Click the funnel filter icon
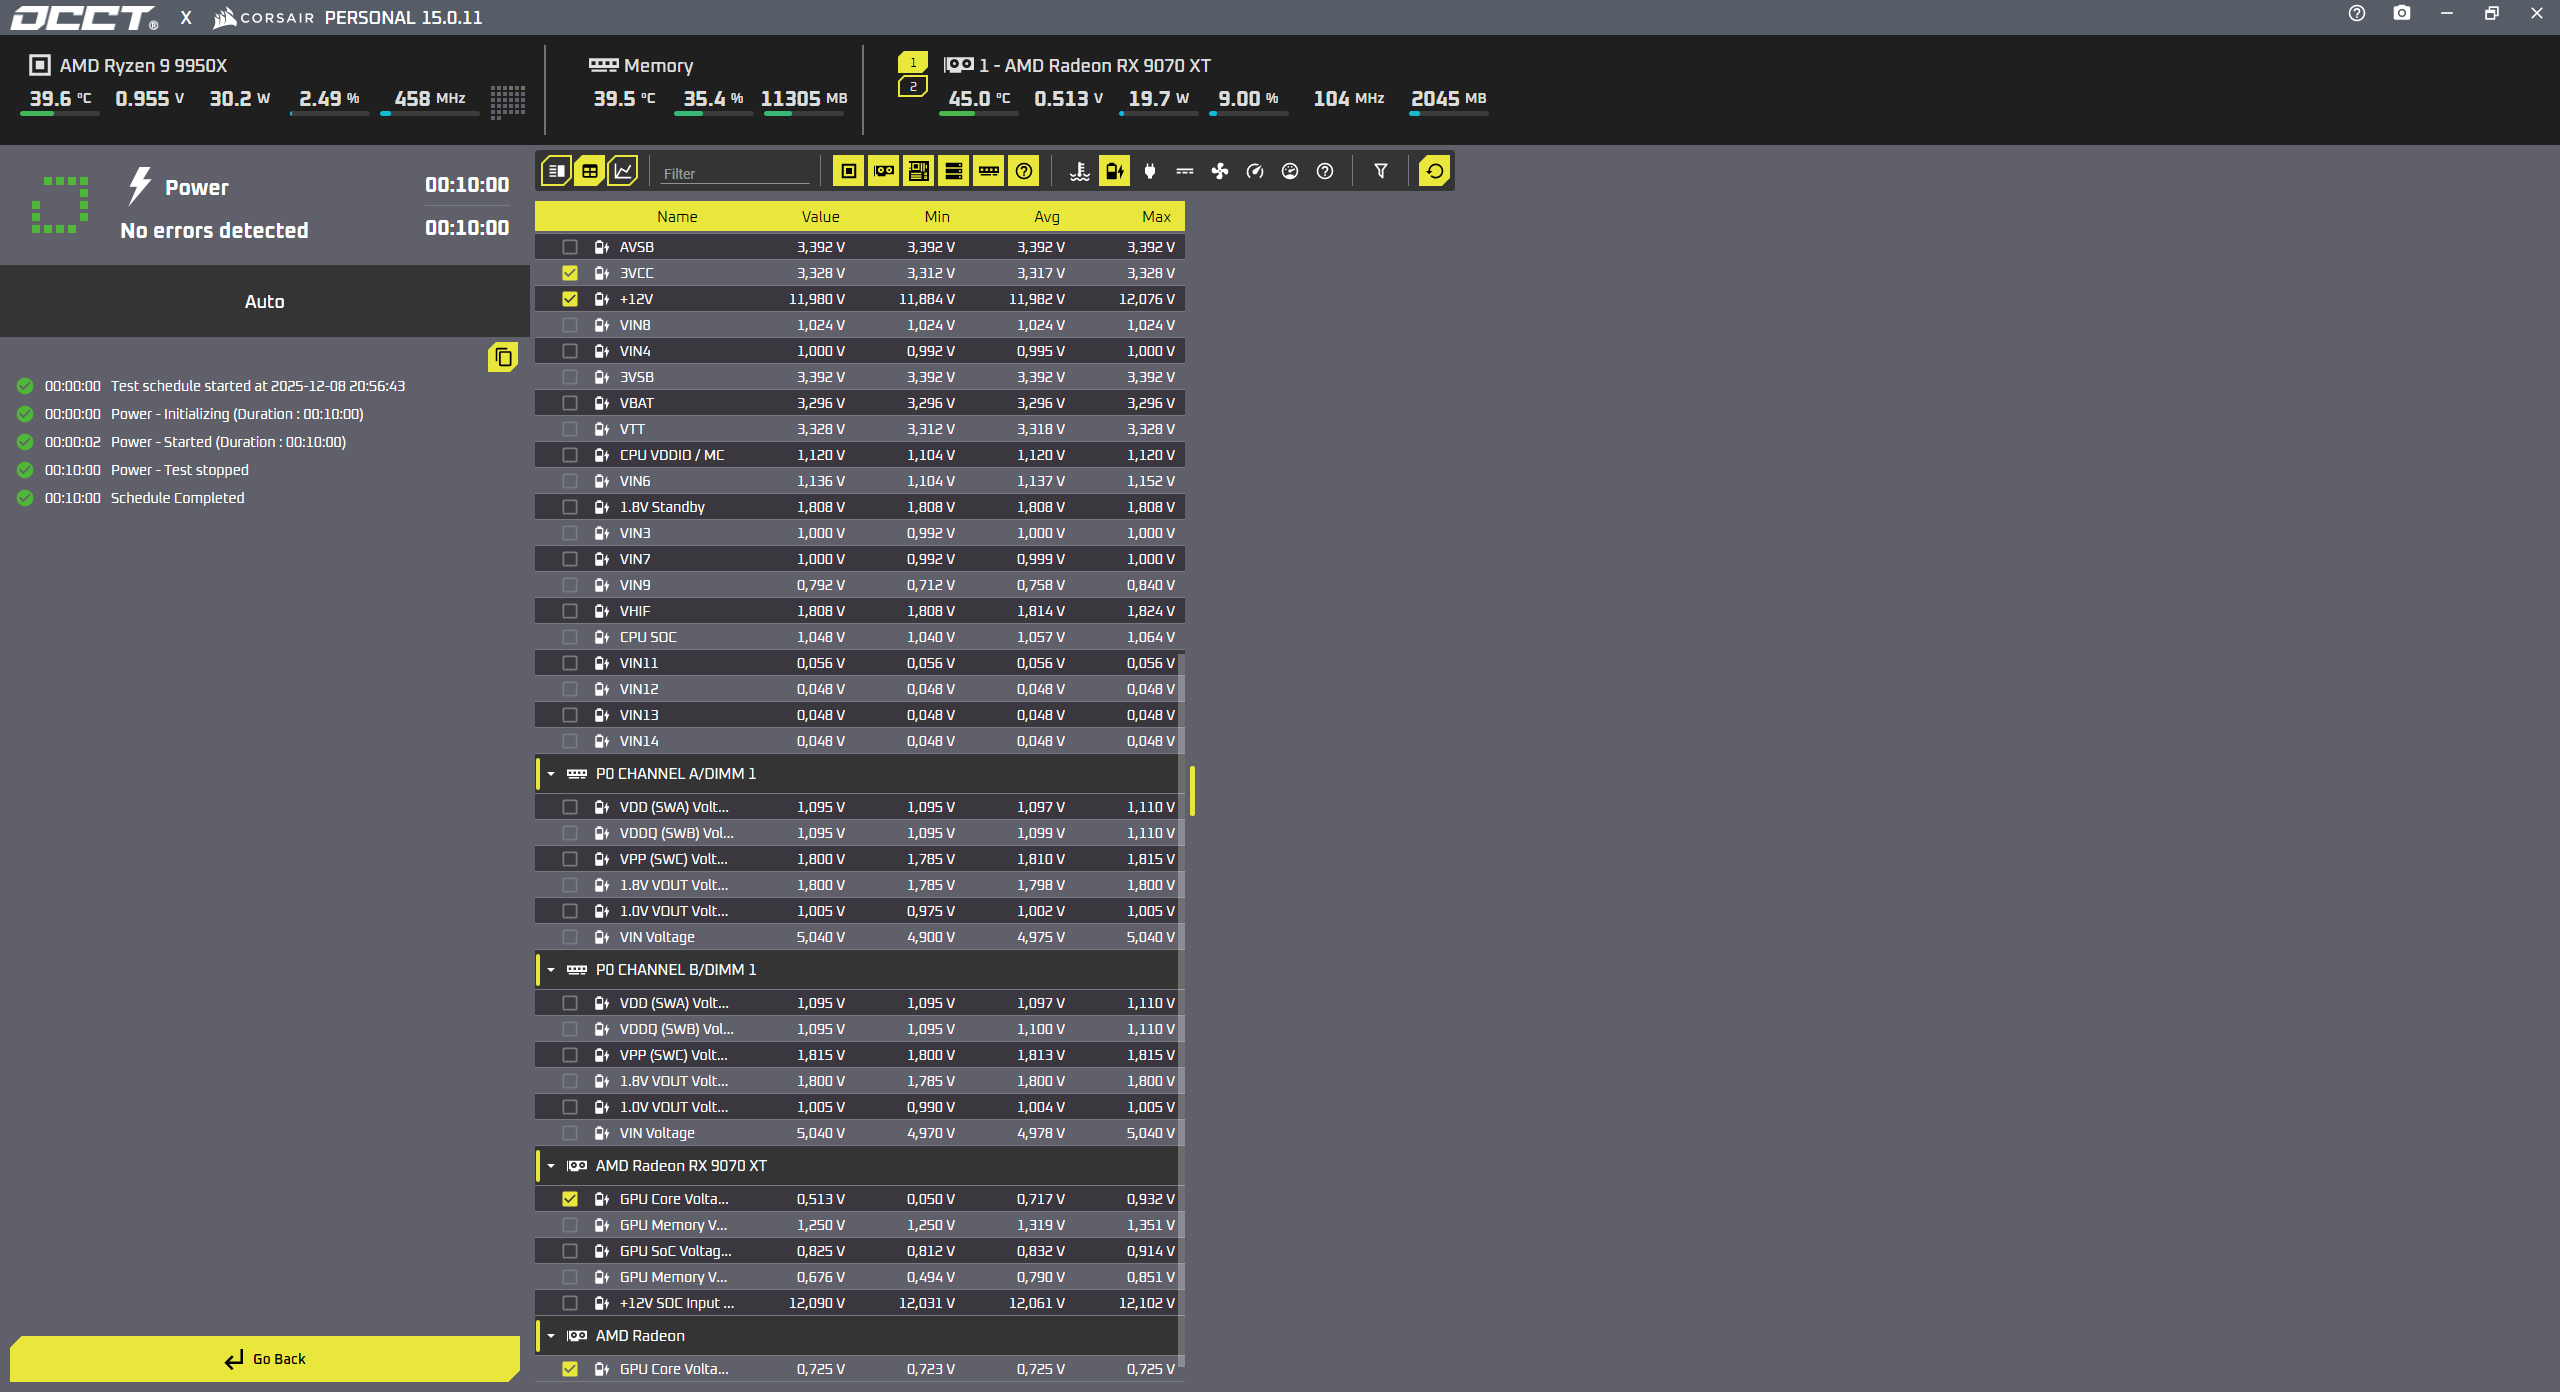Viewport: 2560px width, 1392px height. tap(1381, 171)
